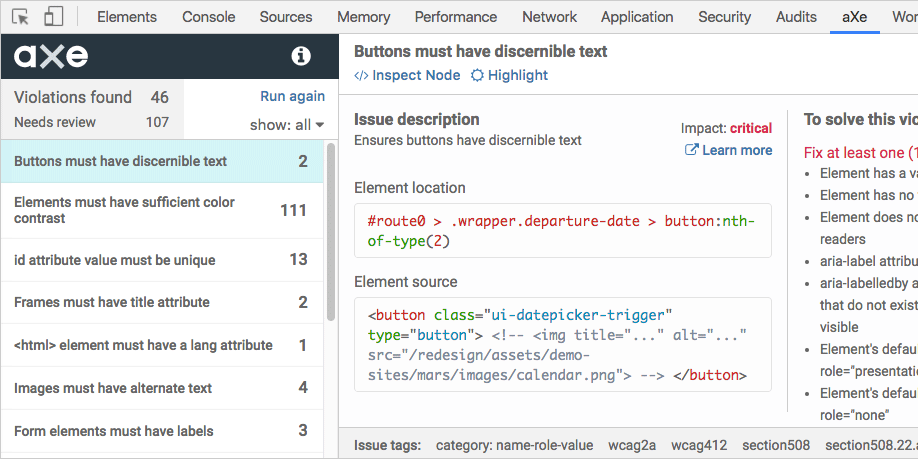
Task: Open the axe info icon
Action: [x=301, y=56]
